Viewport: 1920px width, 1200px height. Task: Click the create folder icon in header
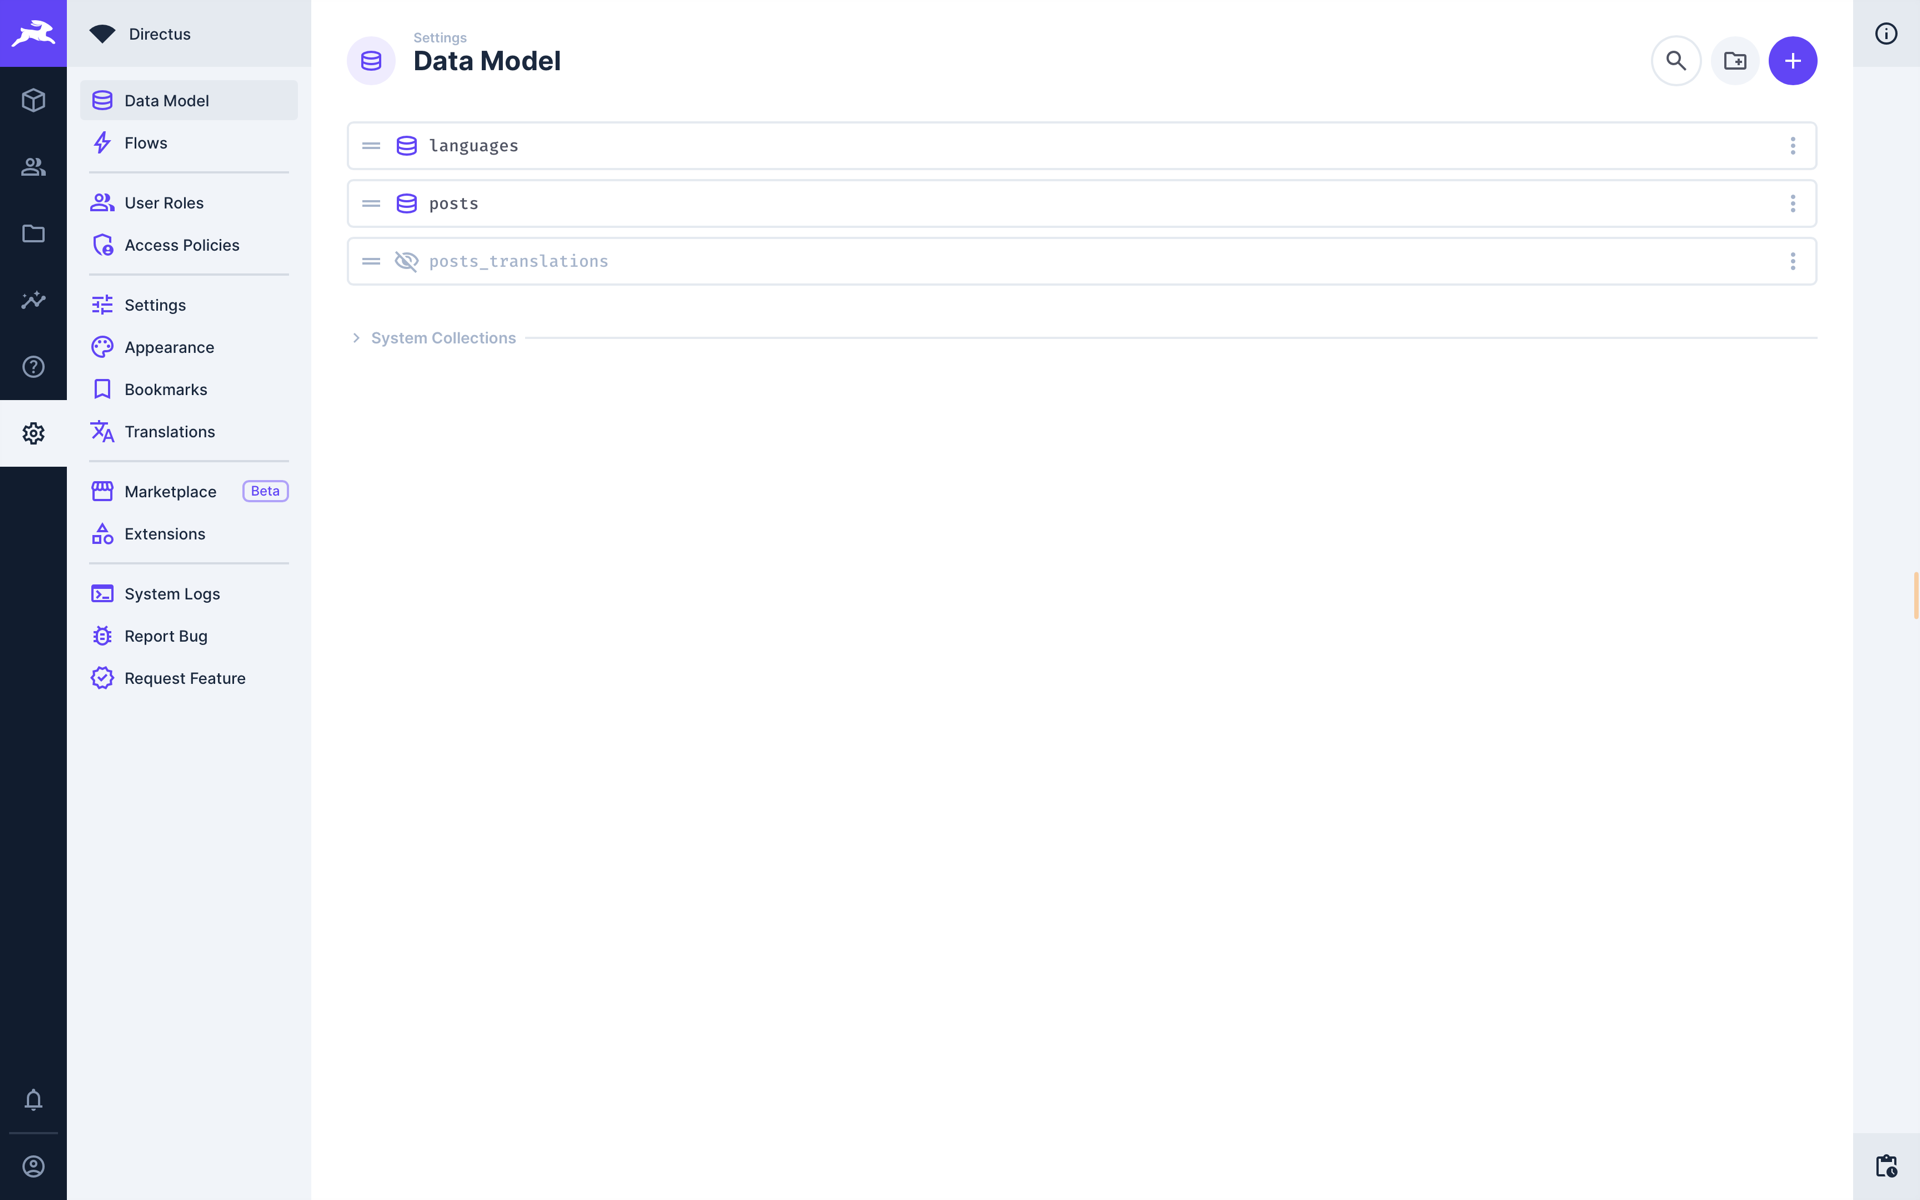1735,60
